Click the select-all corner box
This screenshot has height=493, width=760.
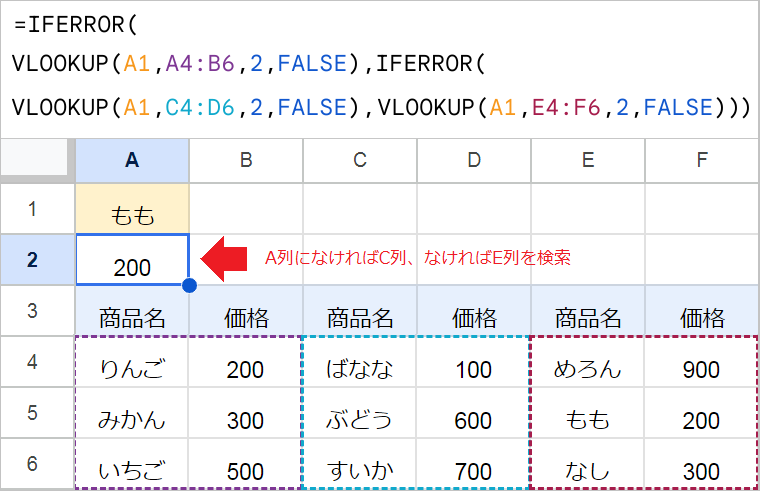(x=34, y=157)
